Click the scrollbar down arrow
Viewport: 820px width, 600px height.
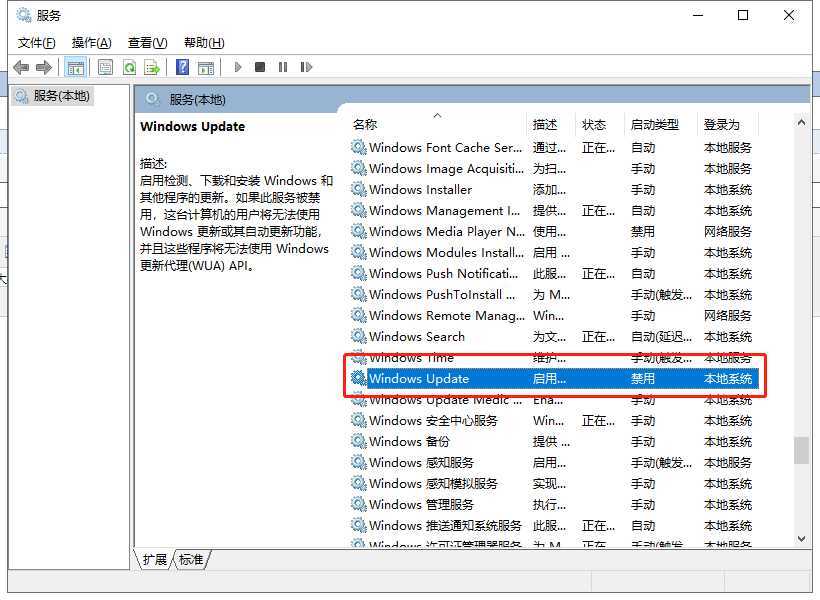tap(801, 538)
